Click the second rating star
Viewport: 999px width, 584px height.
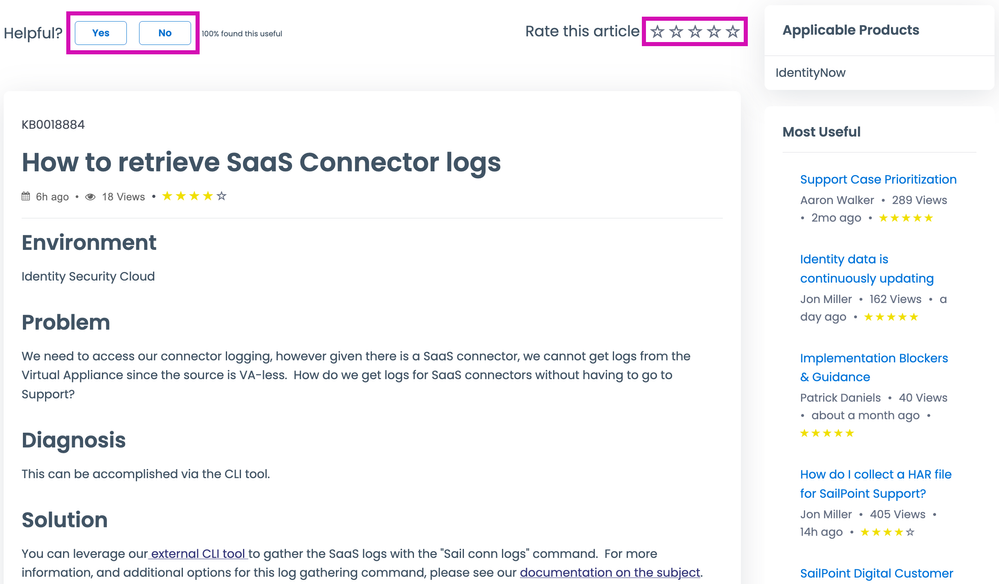676,32
